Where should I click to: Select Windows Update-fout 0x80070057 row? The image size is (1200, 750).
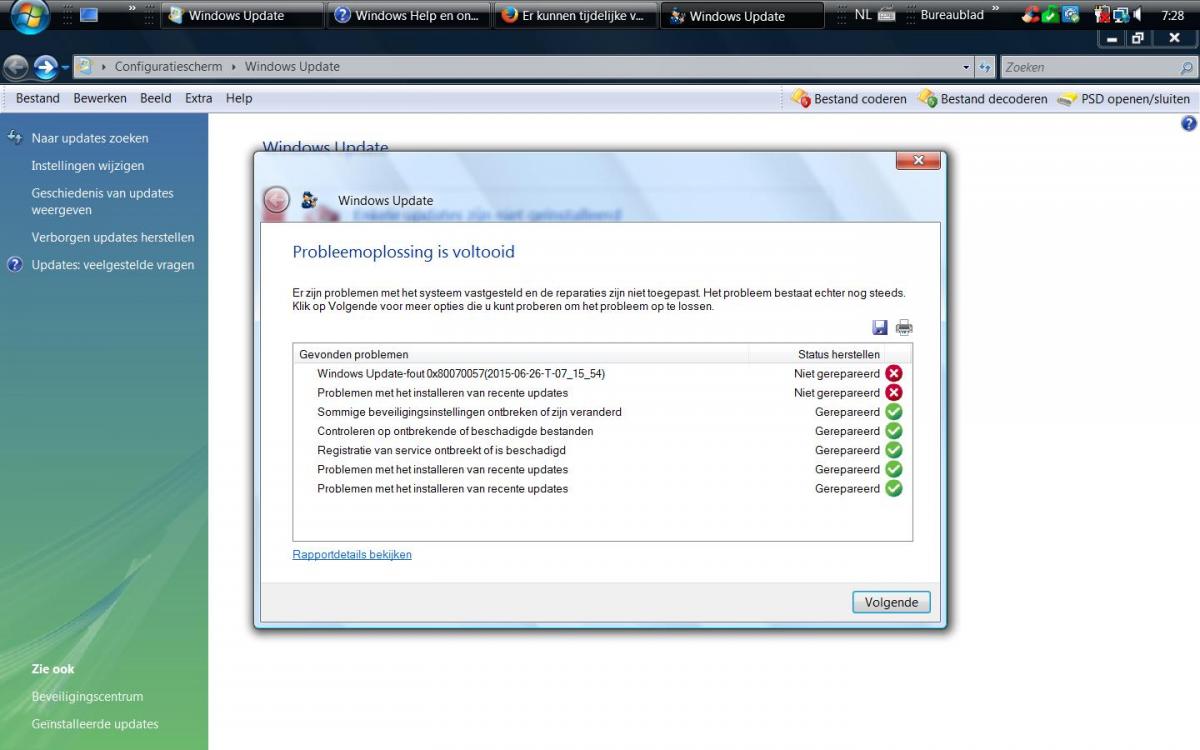coord(602,373)
